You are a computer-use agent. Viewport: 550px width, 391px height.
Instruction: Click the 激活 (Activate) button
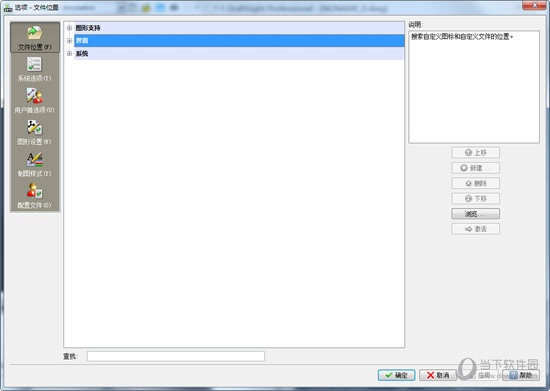pos(475,229)
